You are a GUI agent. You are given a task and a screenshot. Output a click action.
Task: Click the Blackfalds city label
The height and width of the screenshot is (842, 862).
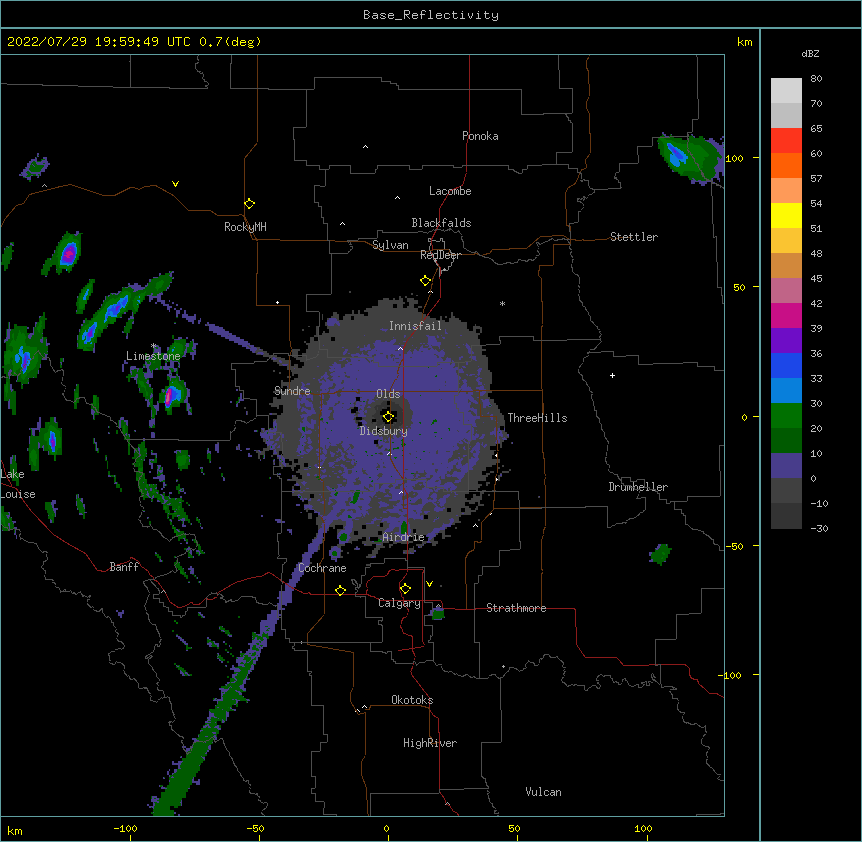(441, 223)
